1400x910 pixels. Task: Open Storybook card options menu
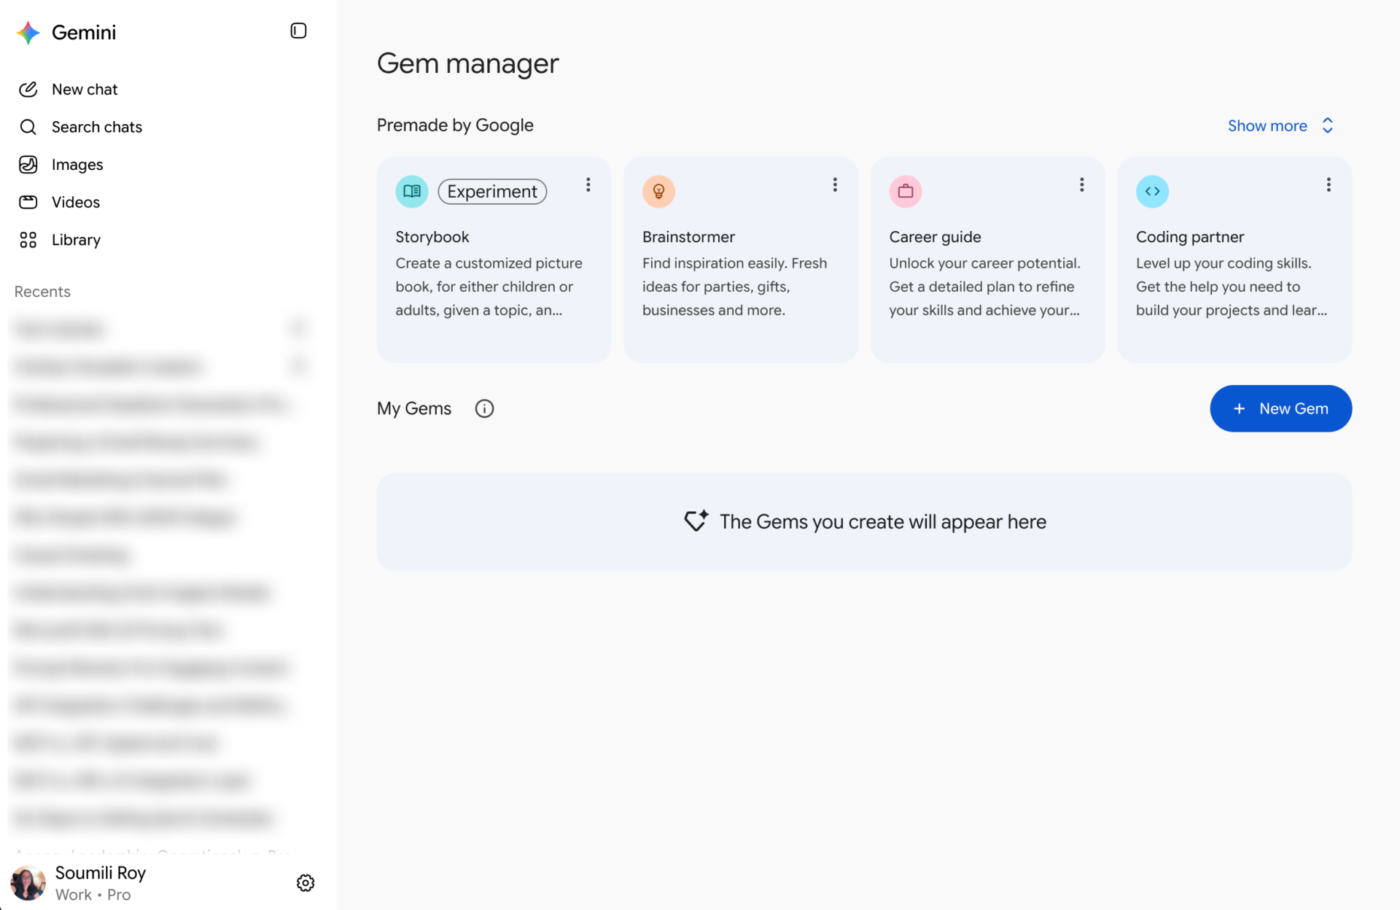(588, 185)
